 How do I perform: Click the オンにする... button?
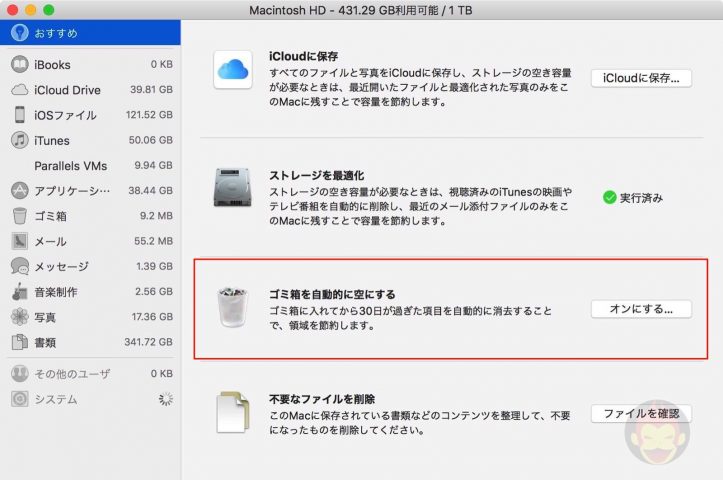pyautogui.click(x=641, y=309)
